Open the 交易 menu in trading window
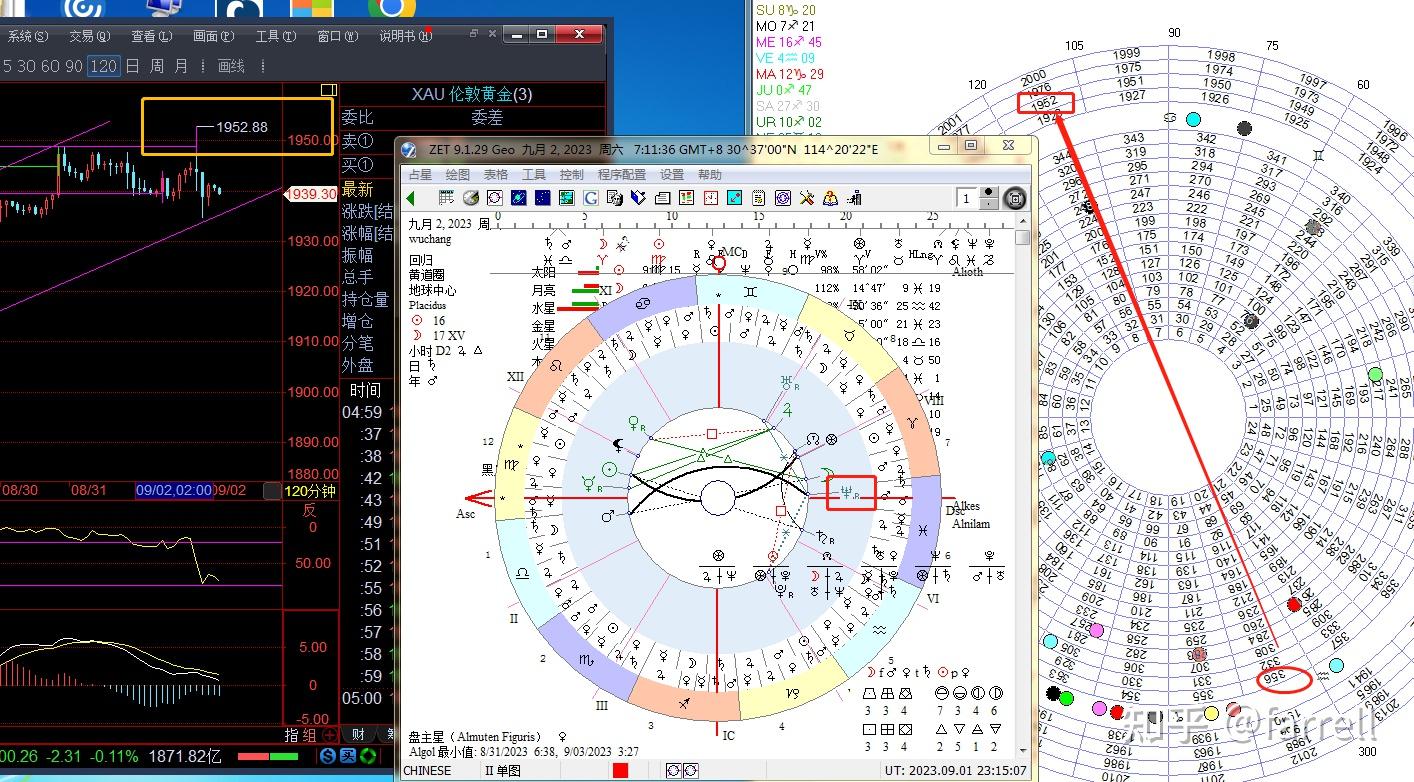The image size is (1414, 782). tap(89, 36)
